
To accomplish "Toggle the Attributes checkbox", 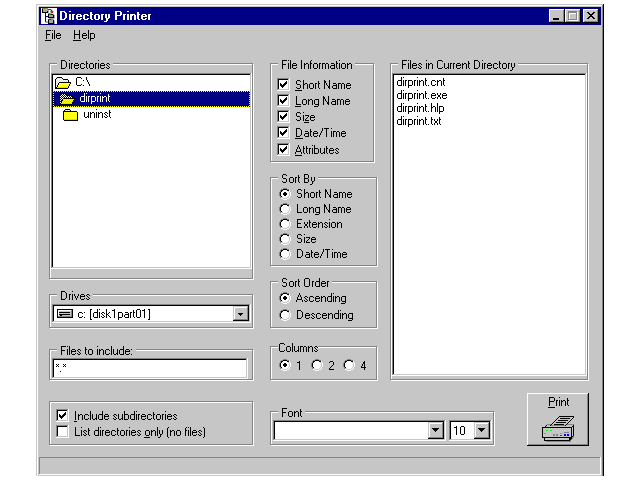I will pos(284,150).
